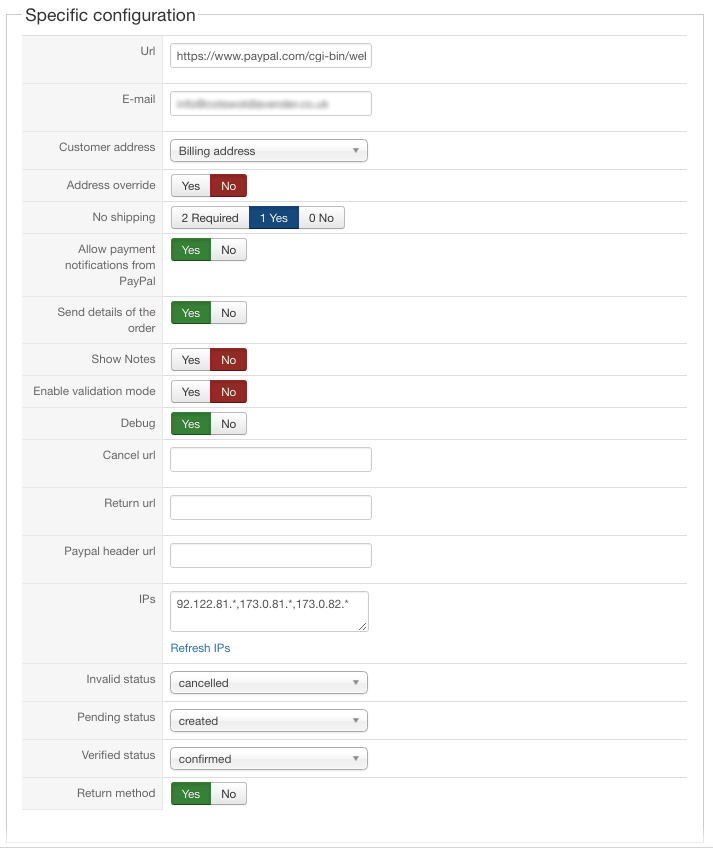The width and height of the screenshot is (713, 848).
Task: Enable Show Notes with Yes
Action: click(190, 360)
